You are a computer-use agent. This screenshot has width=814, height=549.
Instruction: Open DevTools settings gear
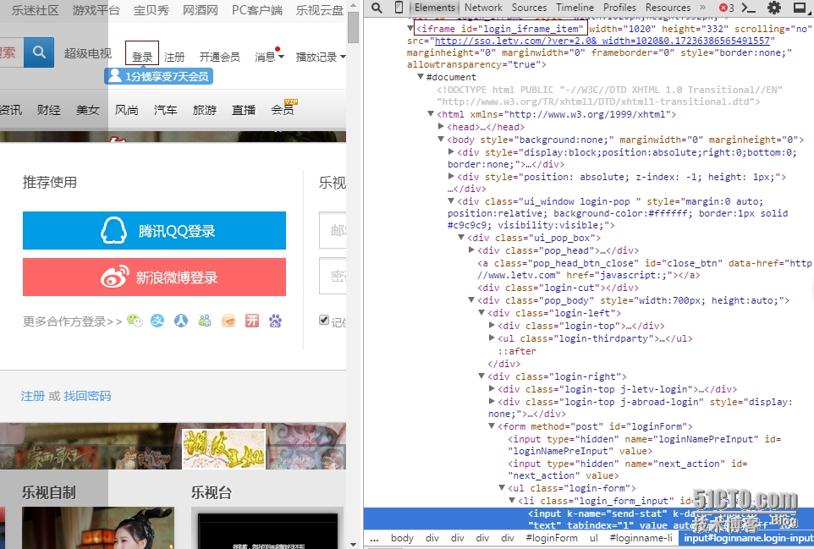(774, 8)
